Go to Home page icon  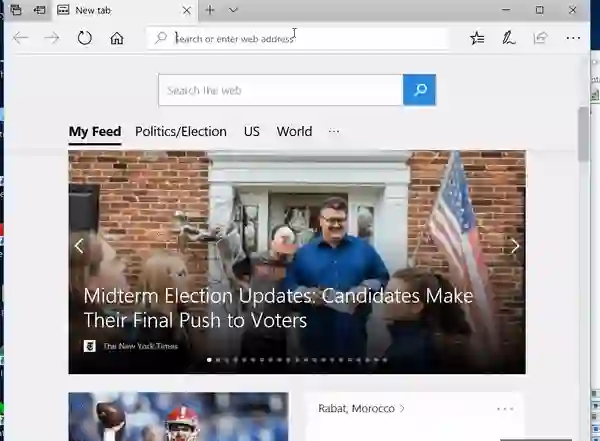(117, 38)
